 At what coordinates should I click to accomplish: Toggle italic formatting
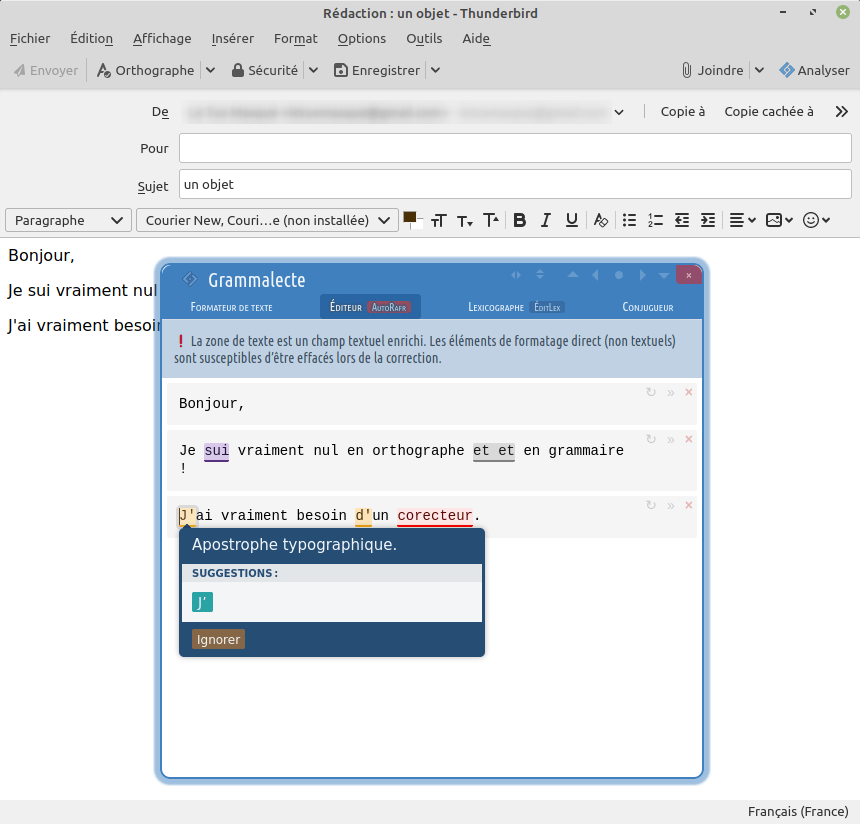point(545,220)
